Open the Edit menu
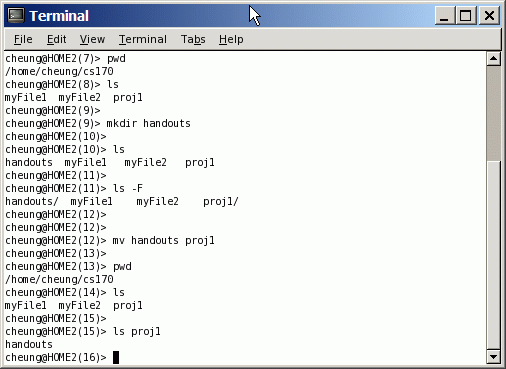Viewport: 506px width, 369px height. tap(56, 39)
